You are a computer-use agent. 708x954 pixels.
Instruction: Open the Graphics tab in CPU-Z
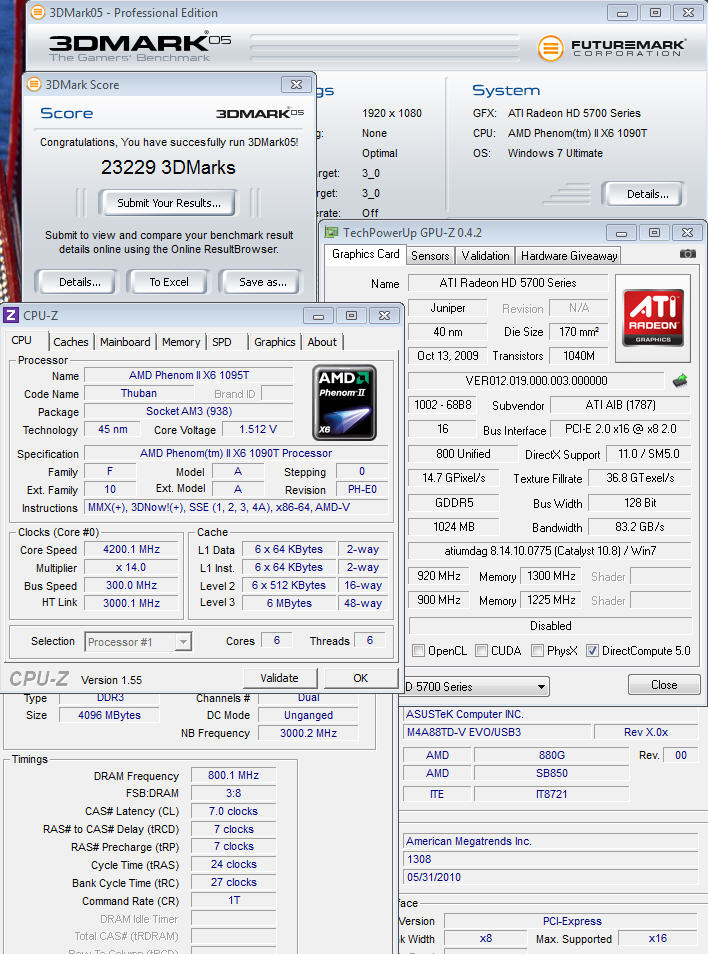(x=274, y=342)
